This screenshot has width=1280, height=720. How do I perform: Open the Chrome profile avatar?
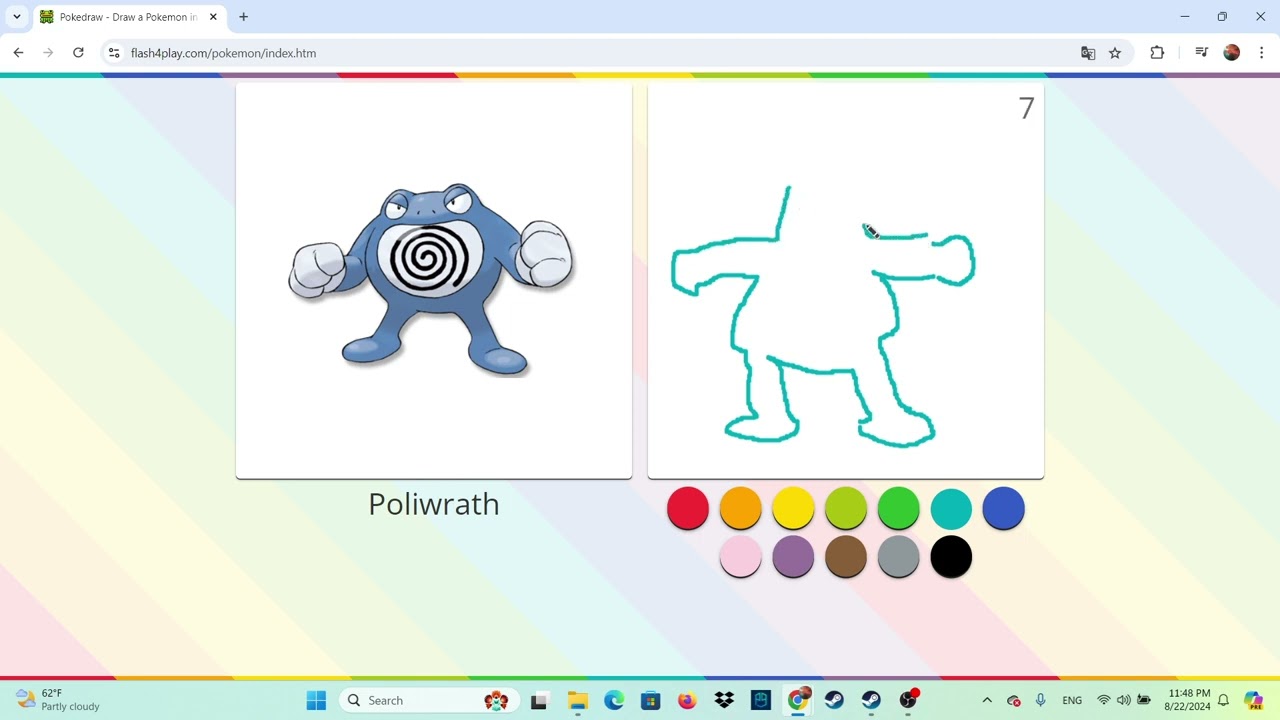pyautogui.click(x=1232, y=53)
